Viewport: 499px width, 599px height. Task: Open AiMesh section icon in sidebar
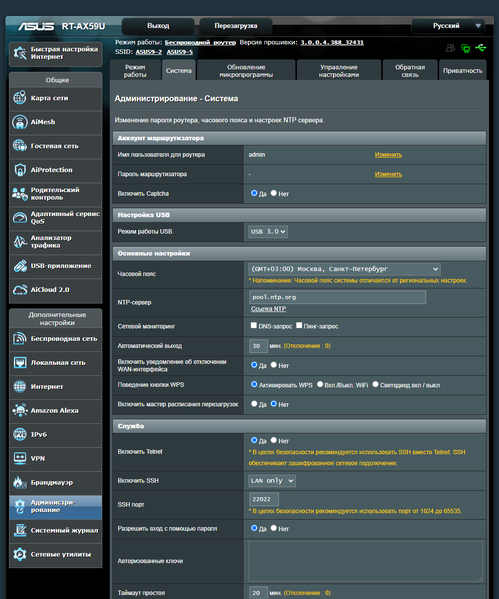(x=20, y=122)
